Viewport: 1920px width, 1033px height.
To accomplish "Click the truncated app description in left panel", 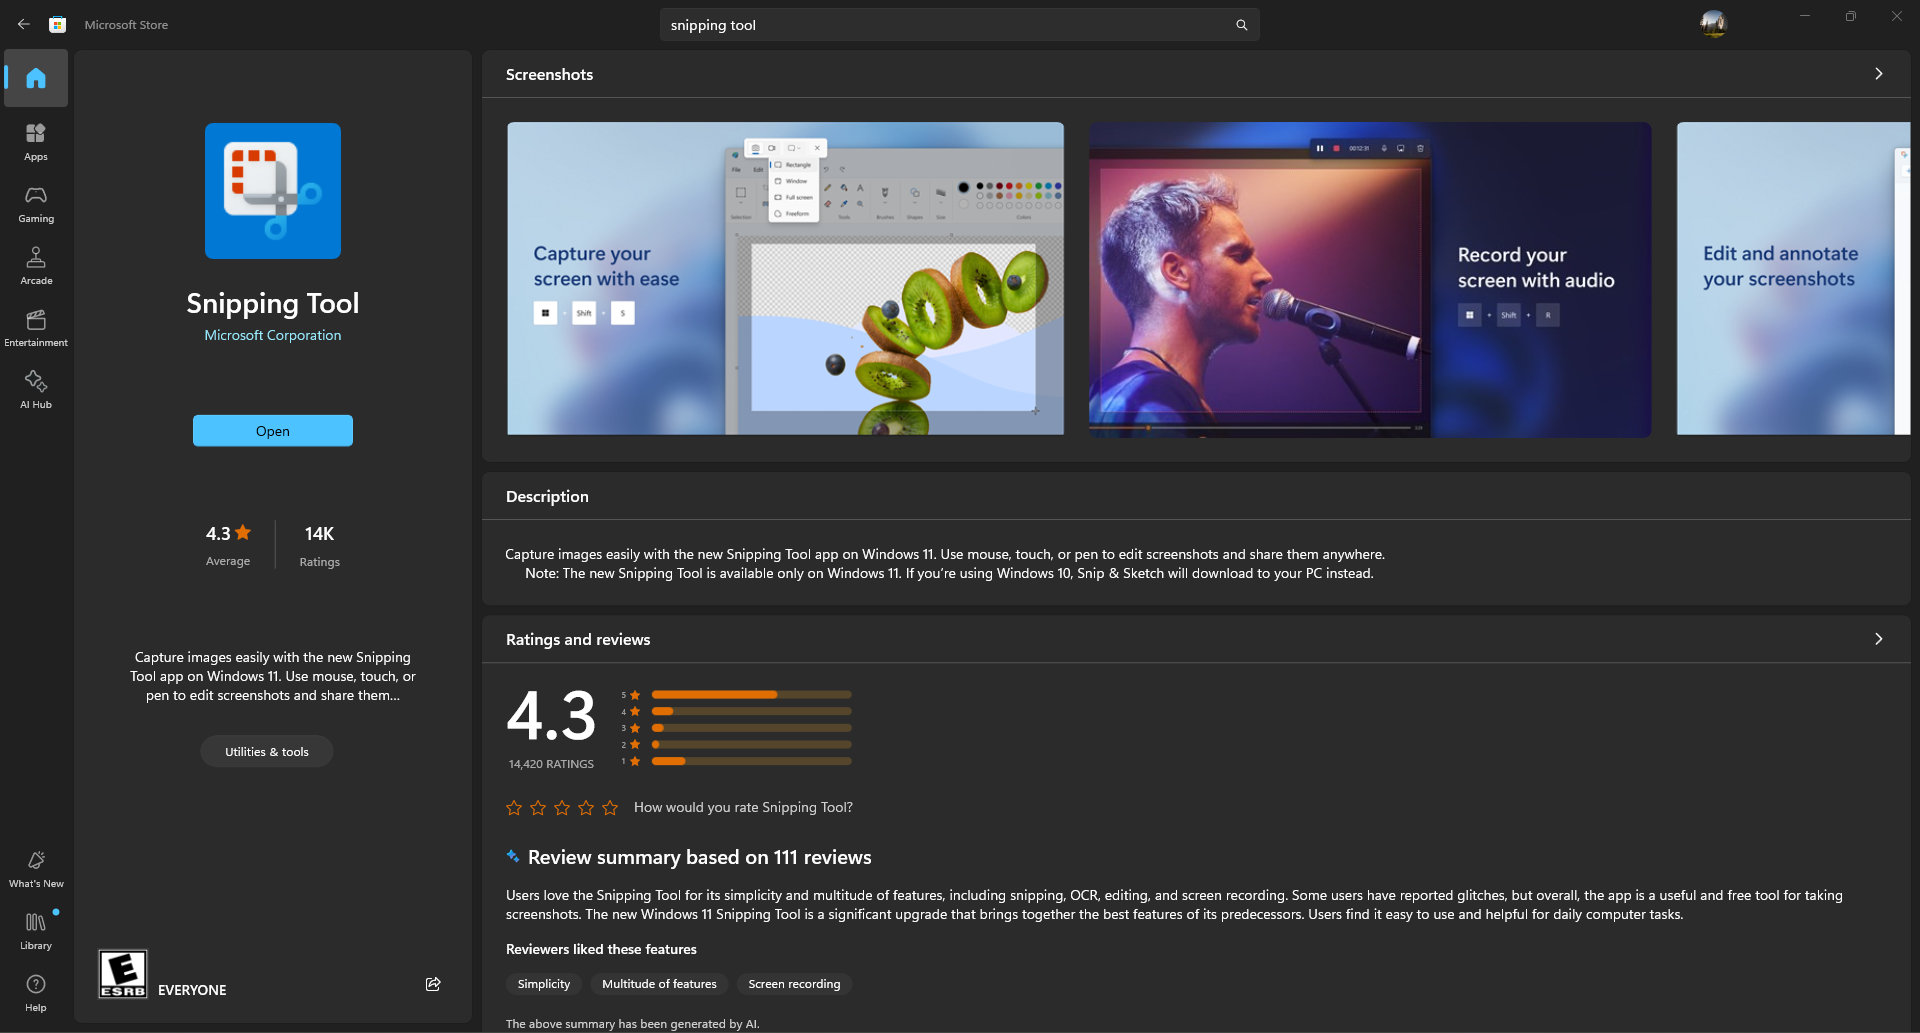I will (x=273, y=676).
